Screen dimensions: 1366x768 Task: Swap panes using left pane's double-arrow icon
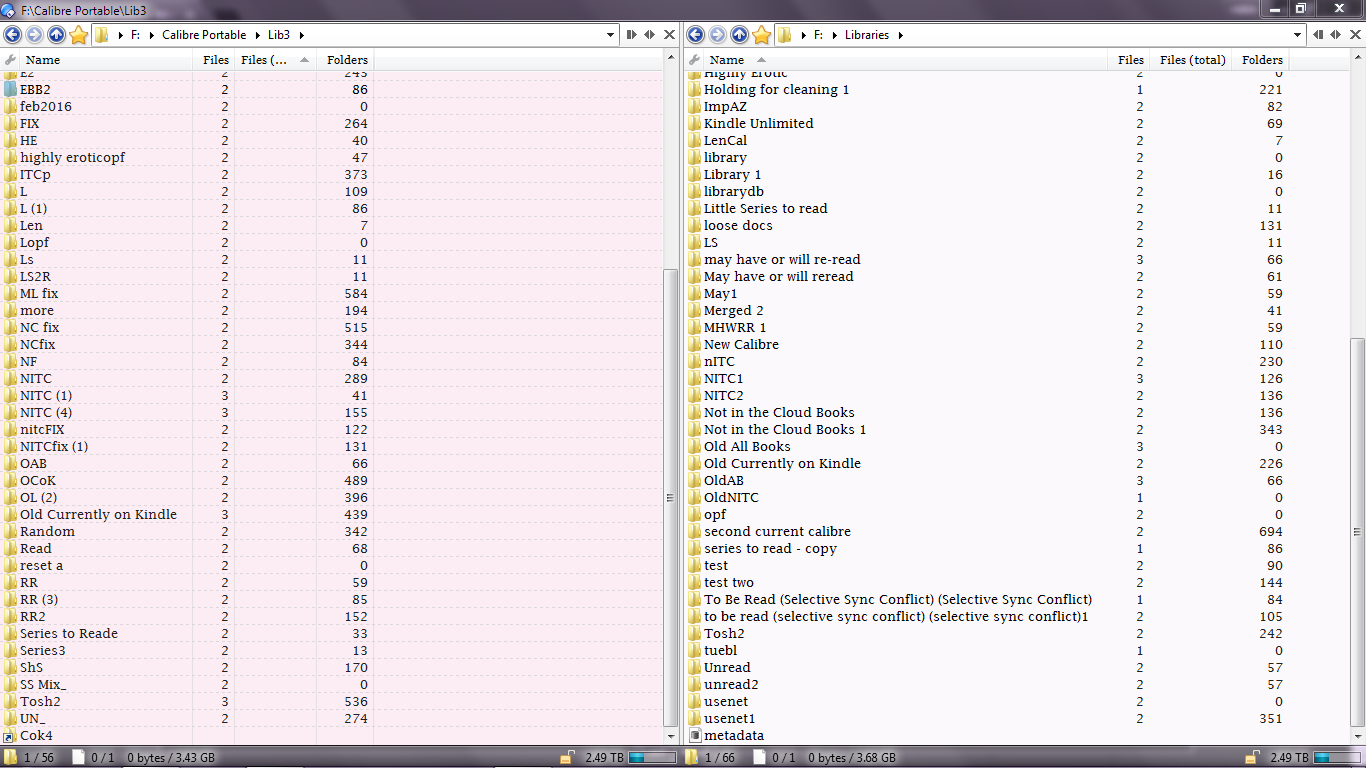(x=650, y=35)
